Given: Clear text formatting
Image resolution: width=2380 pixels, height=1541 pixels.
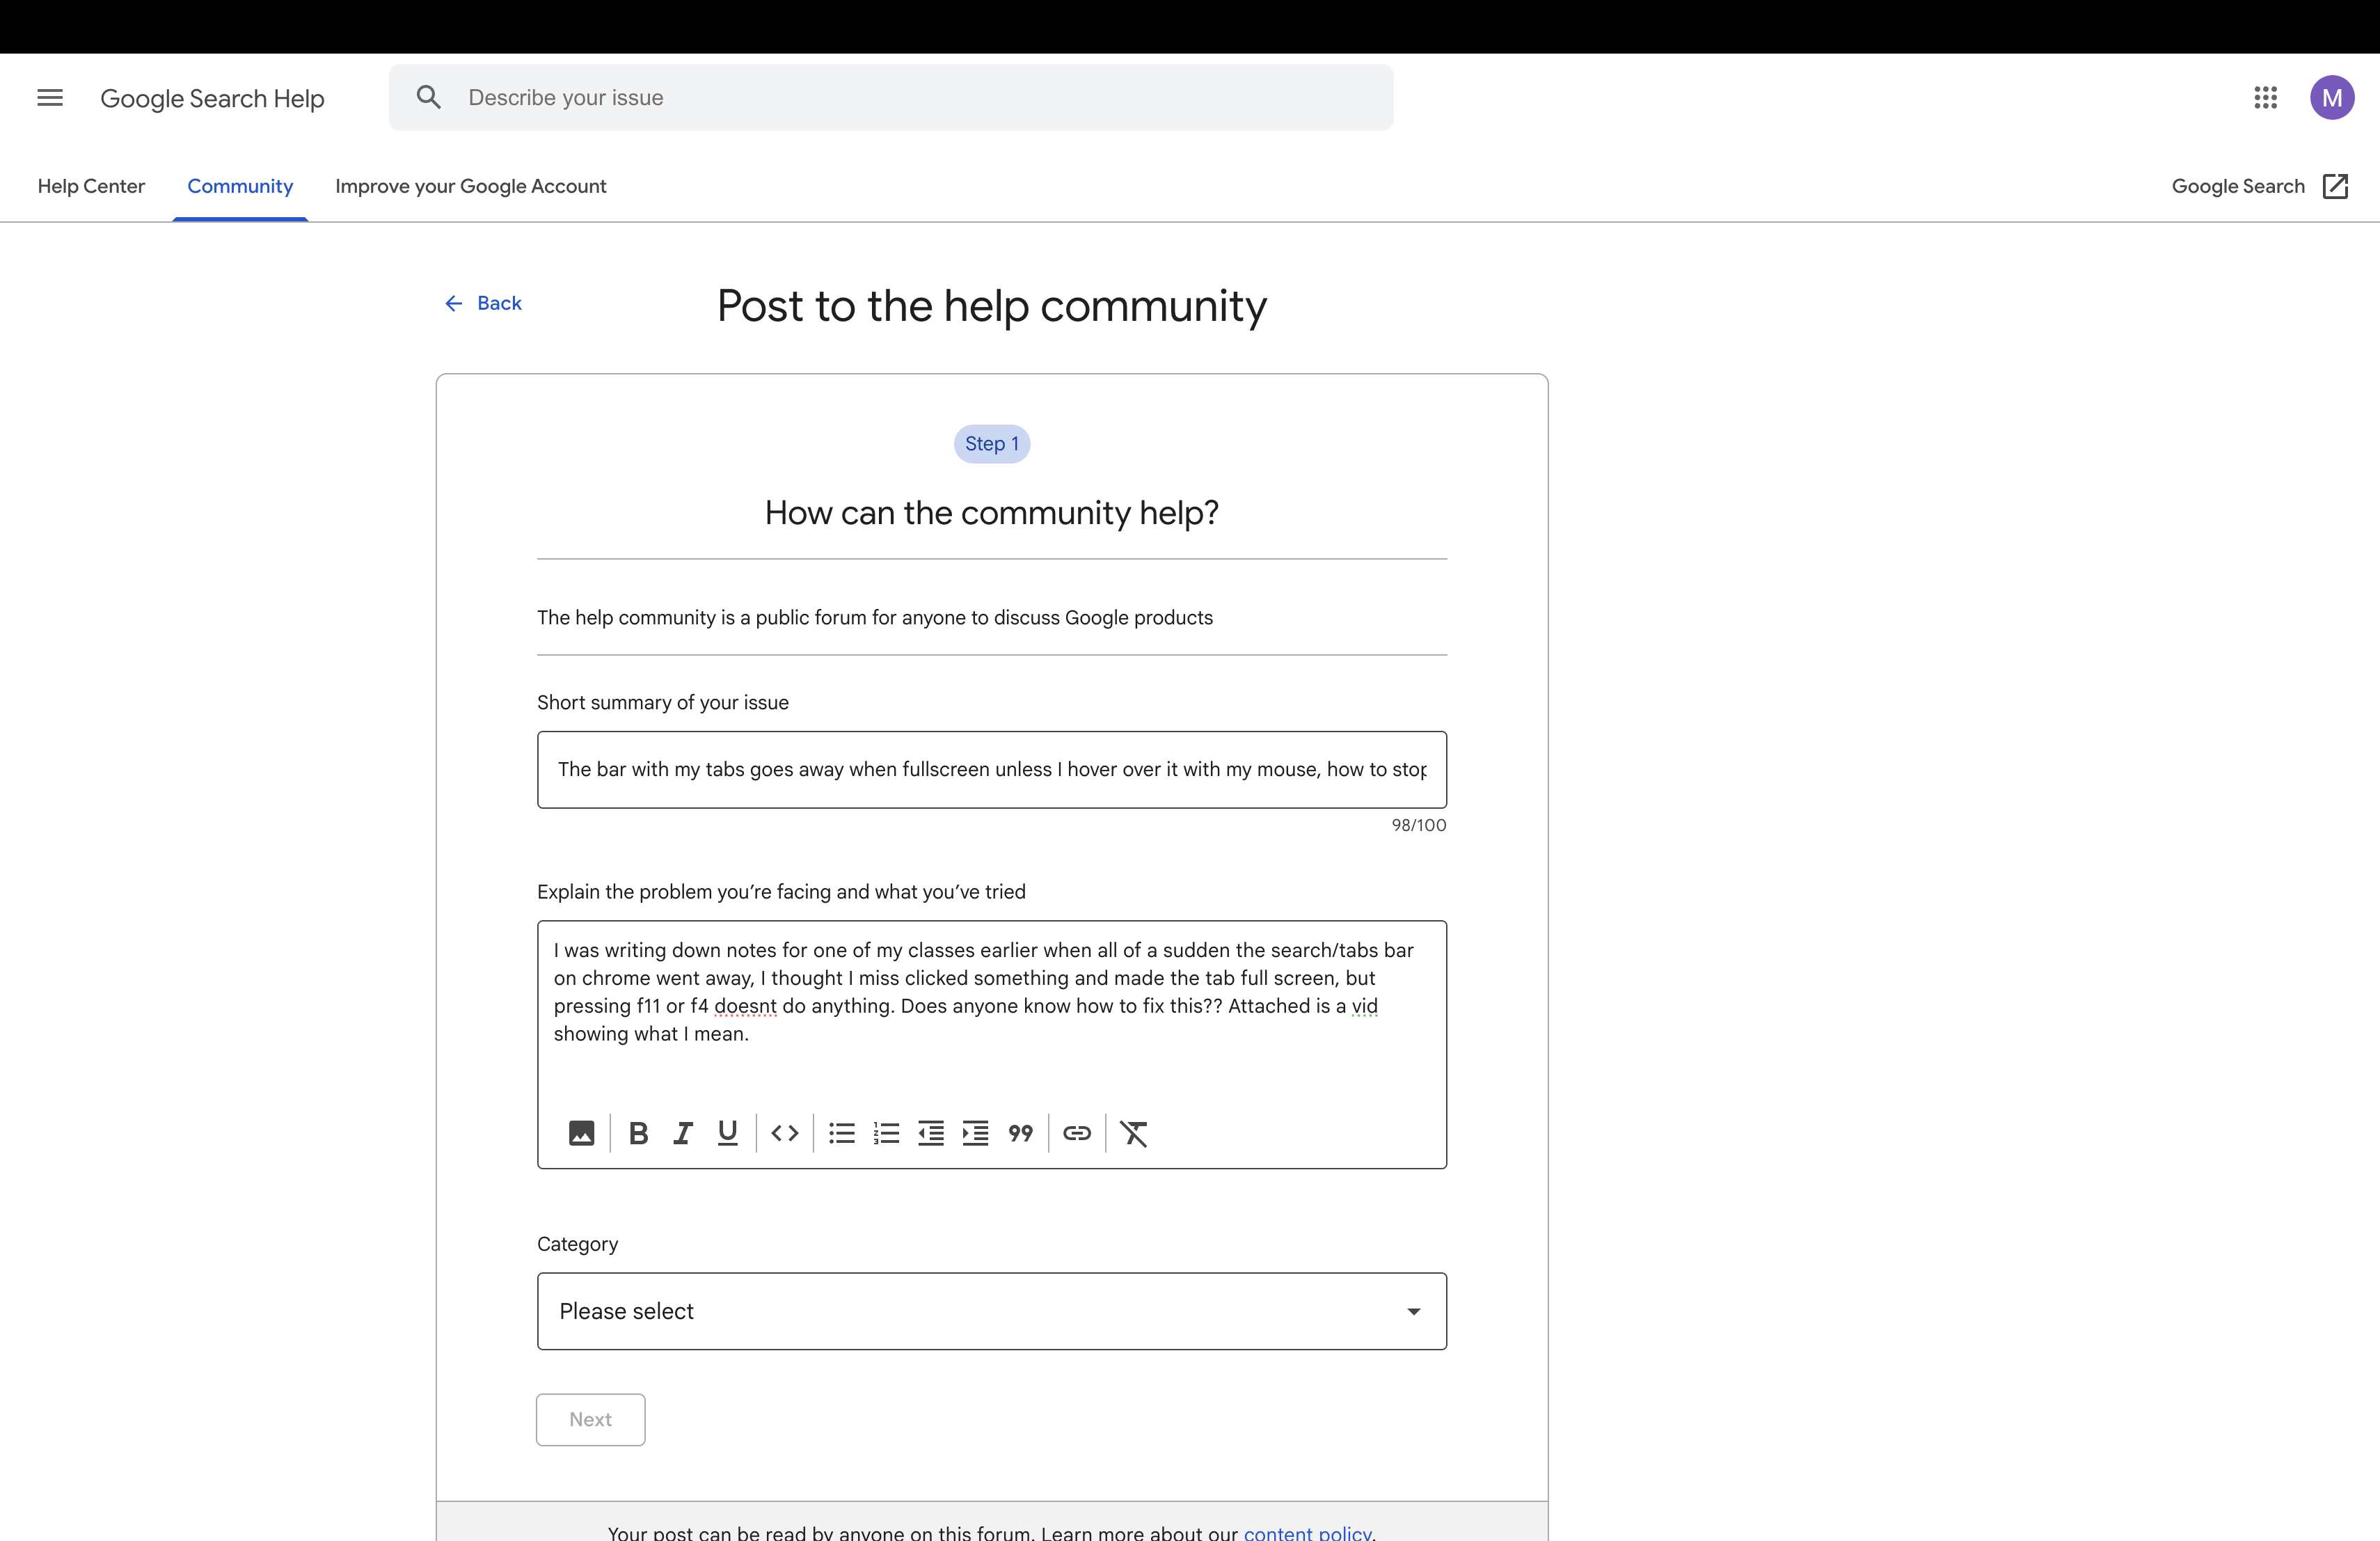Looking at the screenshot, I should tap(1134, 1133).
